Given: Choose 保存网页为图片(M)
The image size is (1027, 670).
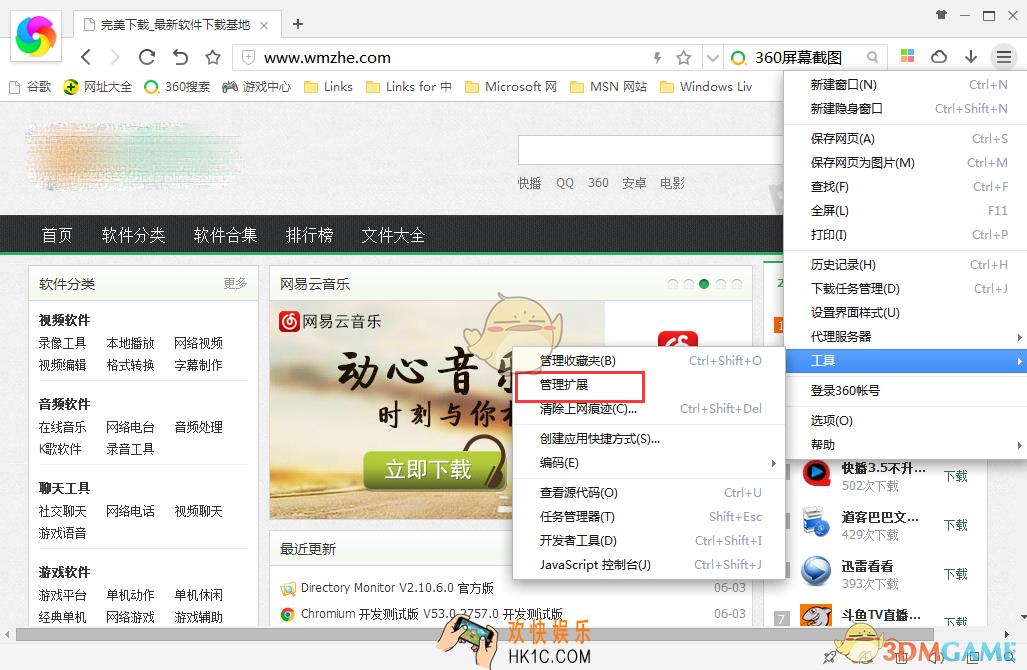Looking at the screenshot, I should 906,162.
